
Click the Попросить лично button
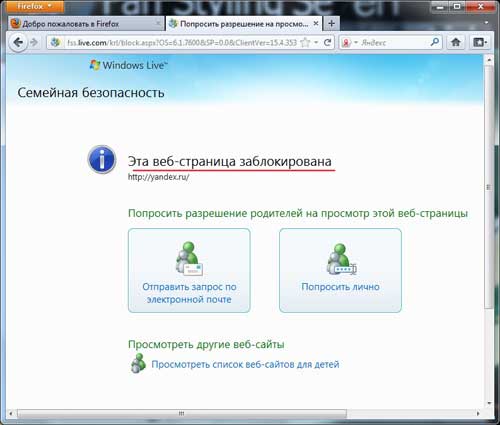(340, 270)
